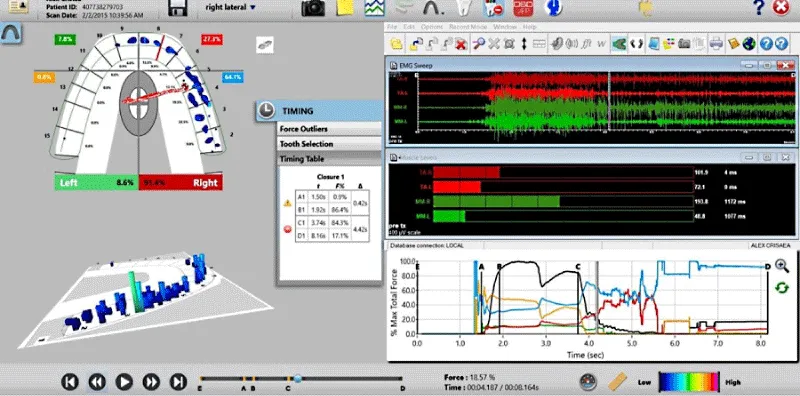Click the globe icon in EMG toolbar
This screenshot has width=800, height=396.
[748, 44]
